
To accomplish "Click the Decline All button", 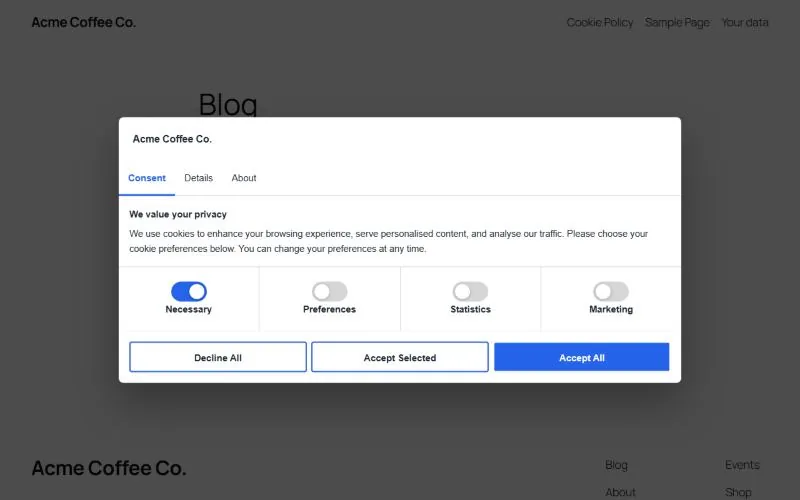I will coord(218,357).
